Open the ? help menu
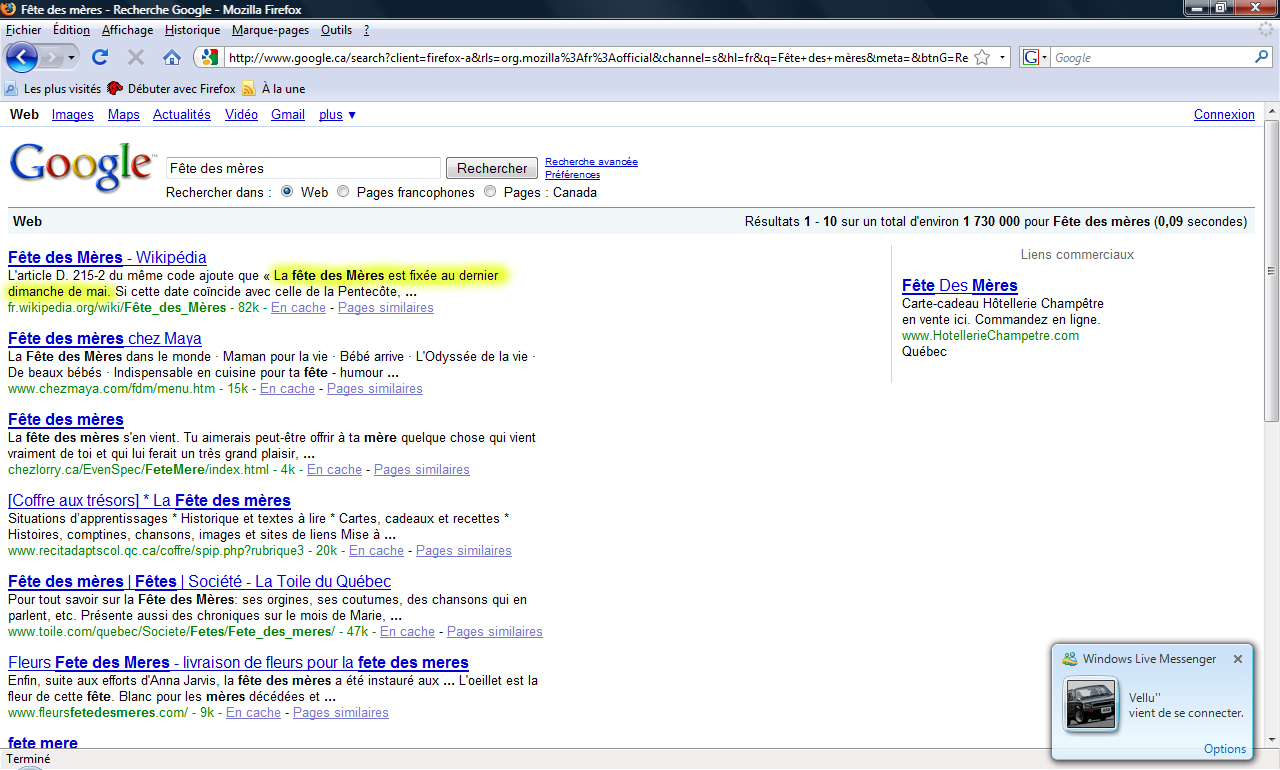The height and width of the screenshot is (770, 1280). (x=366, y=30)
